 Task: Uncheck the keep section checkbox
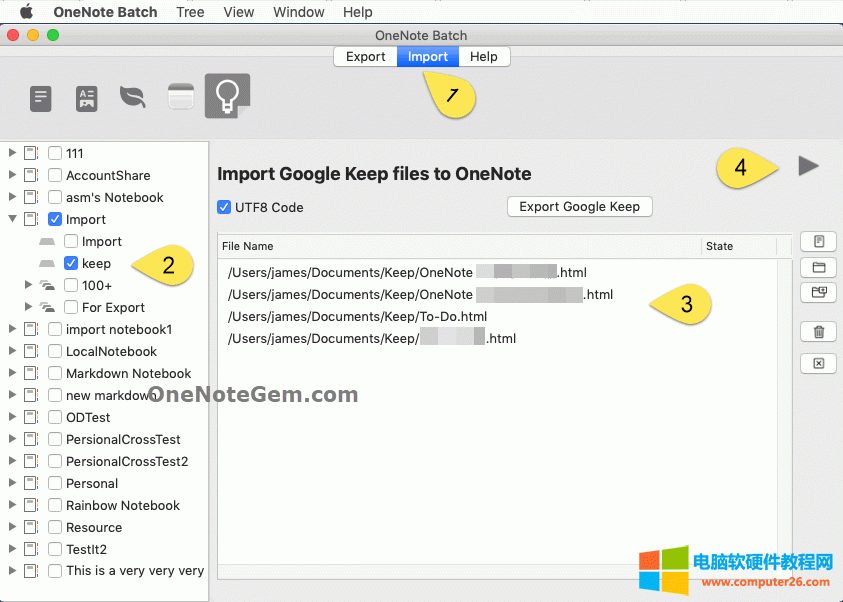pos(69,263)
